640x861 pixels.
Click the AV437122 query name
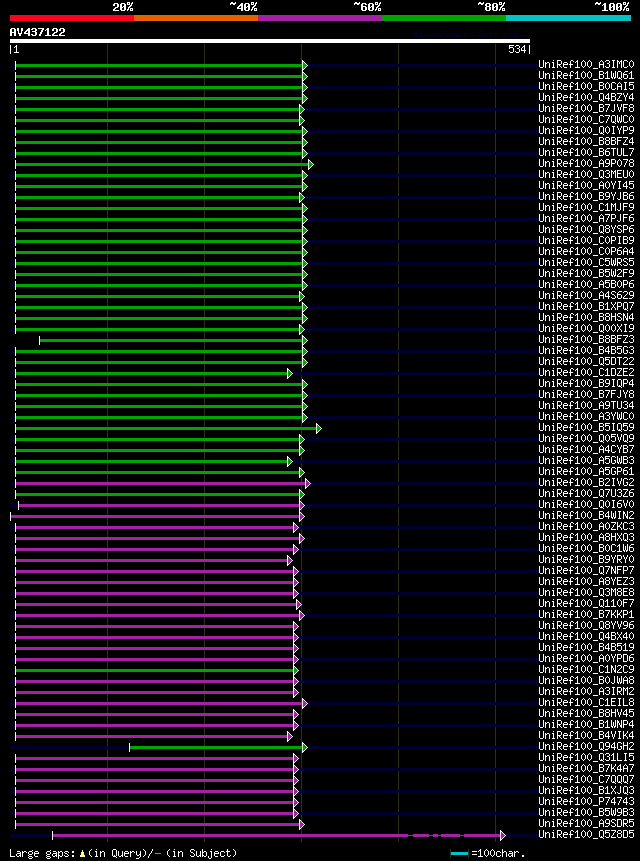coord(37,32)
